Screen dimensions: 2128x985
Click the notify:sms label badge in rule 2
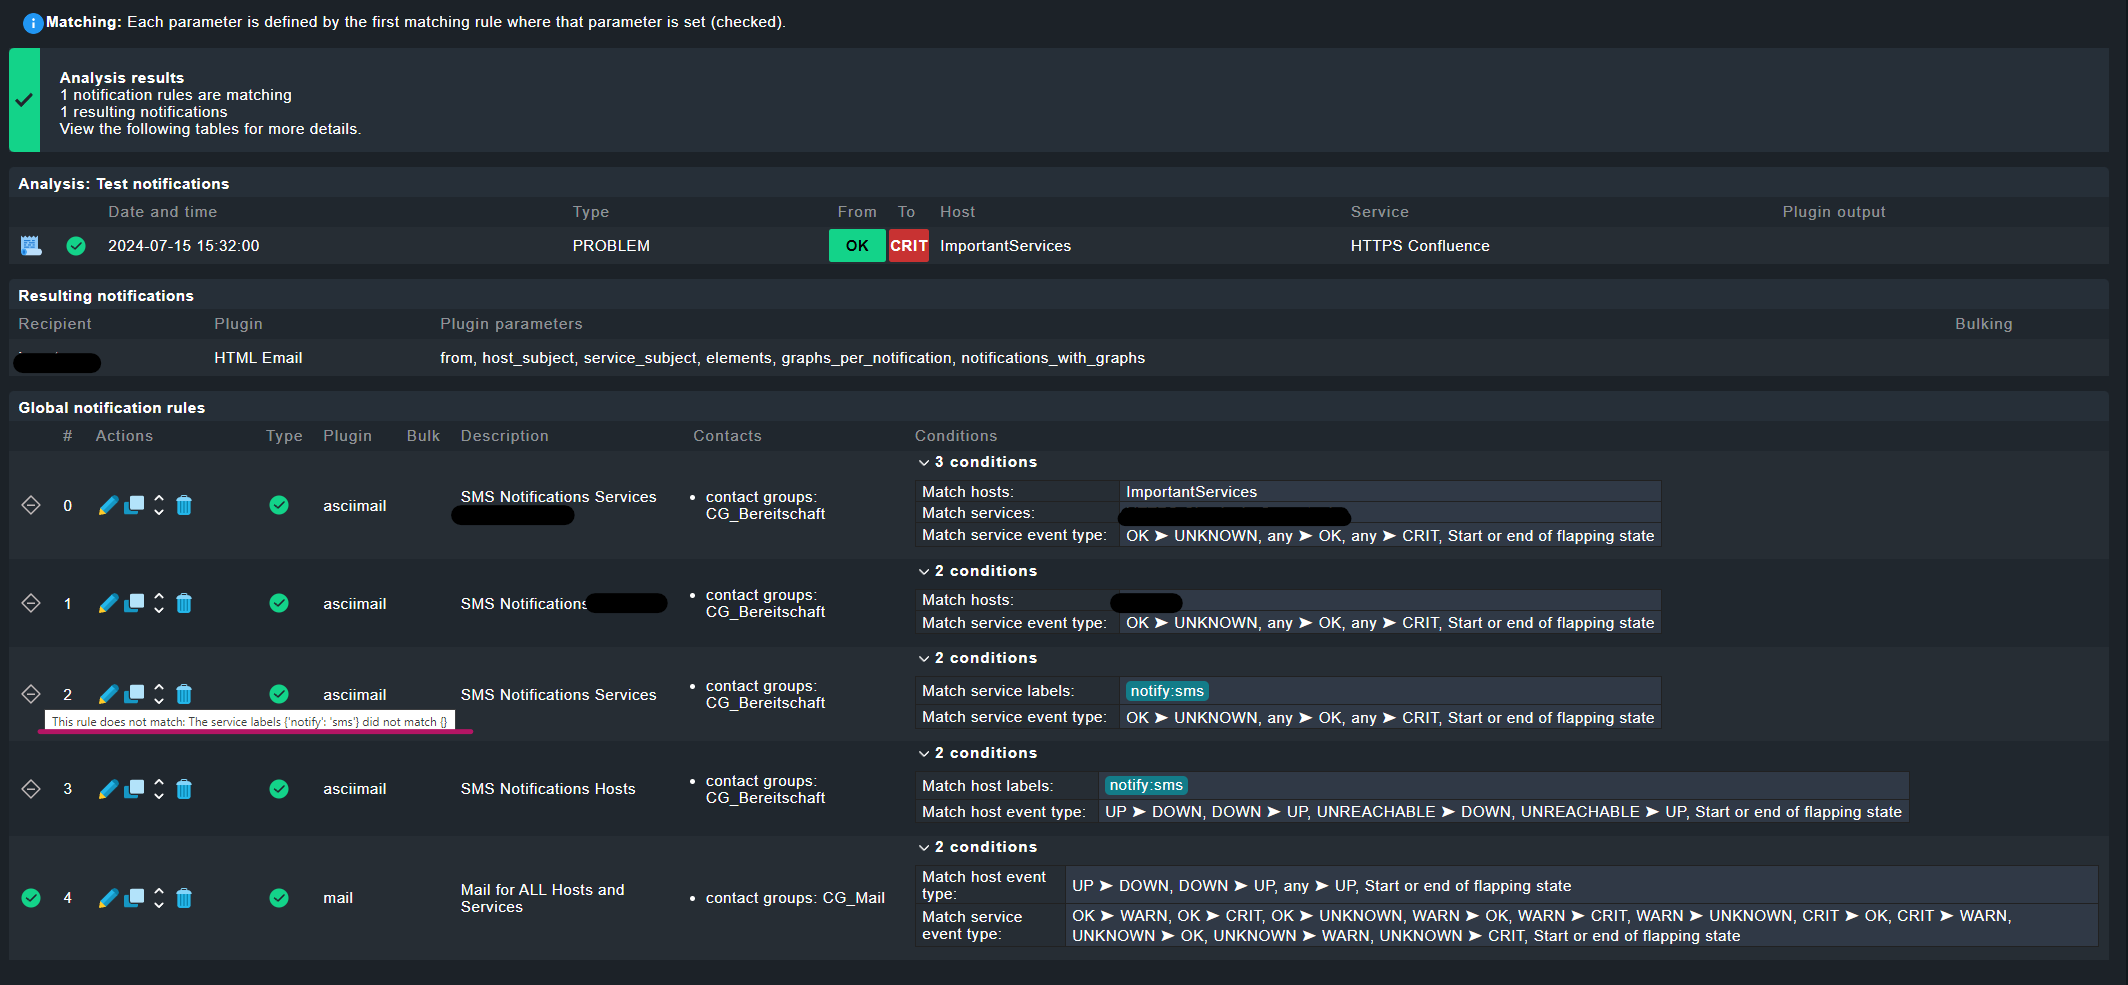point(1166,690)
